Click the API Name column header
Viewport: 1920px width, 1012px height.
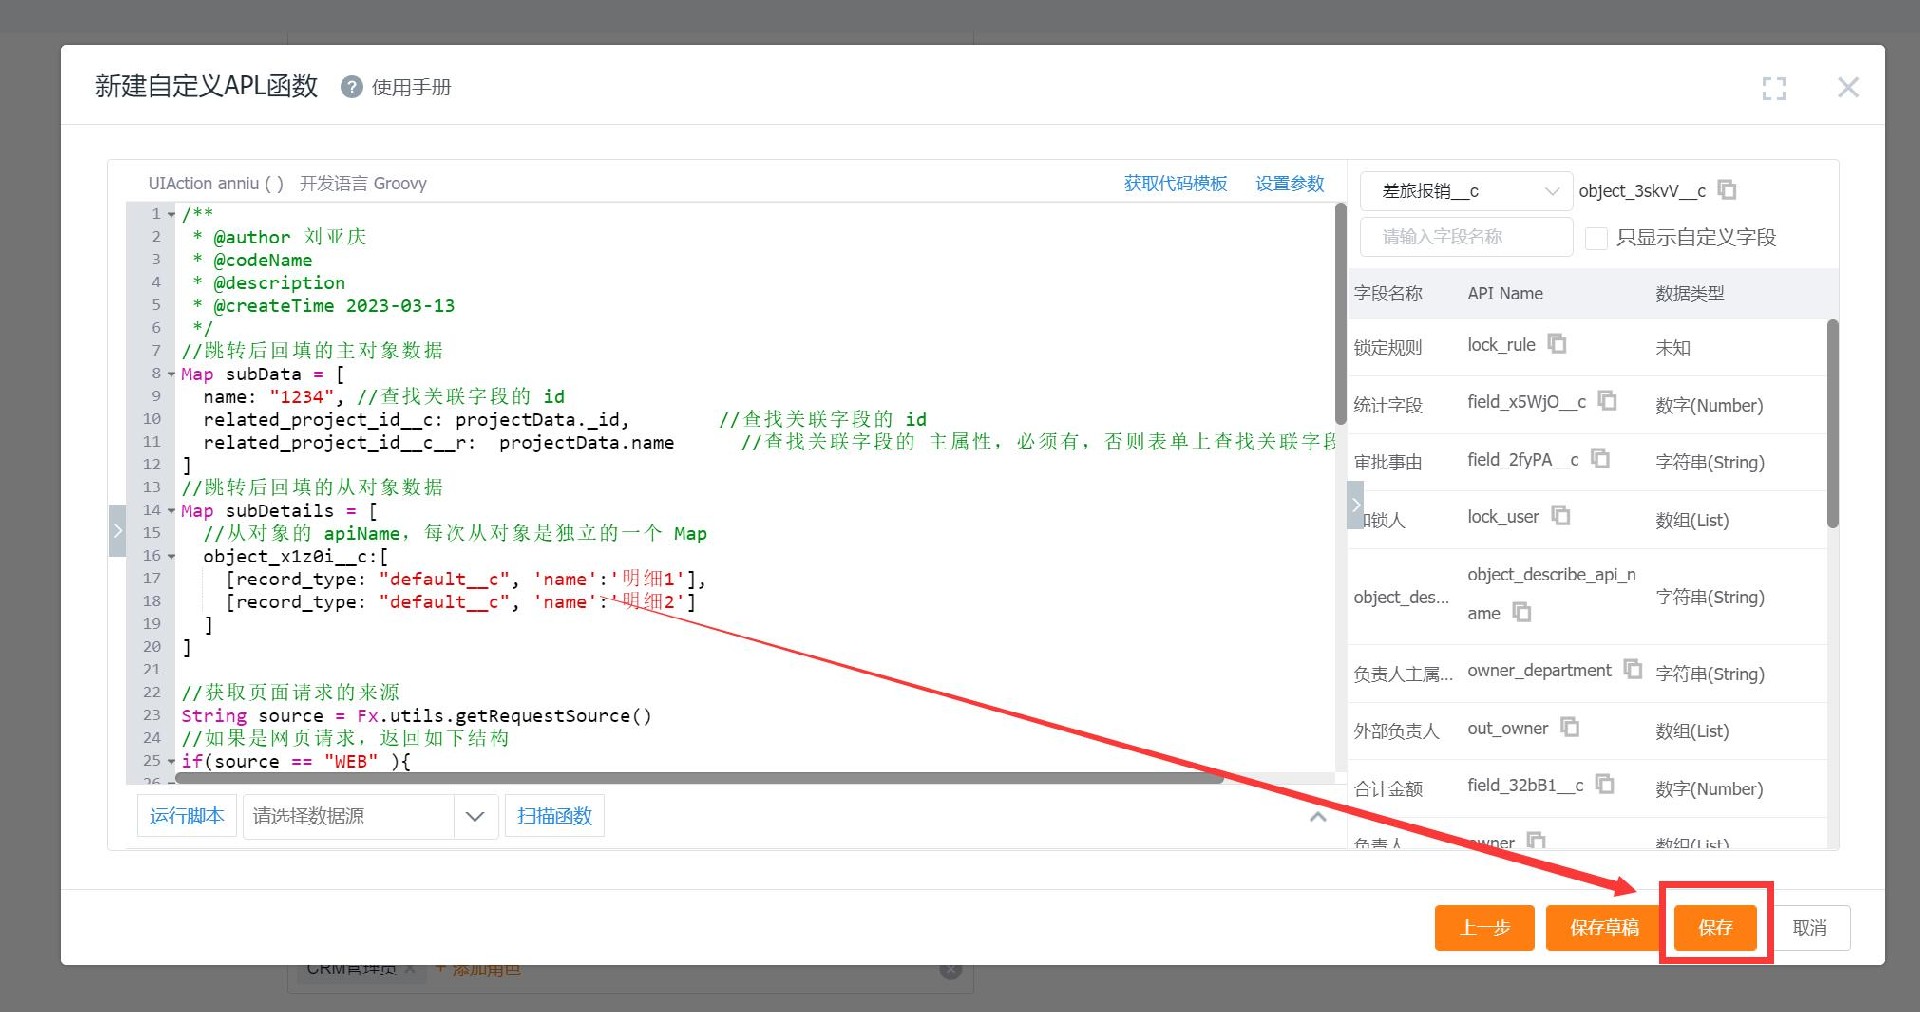(1505, 293)
